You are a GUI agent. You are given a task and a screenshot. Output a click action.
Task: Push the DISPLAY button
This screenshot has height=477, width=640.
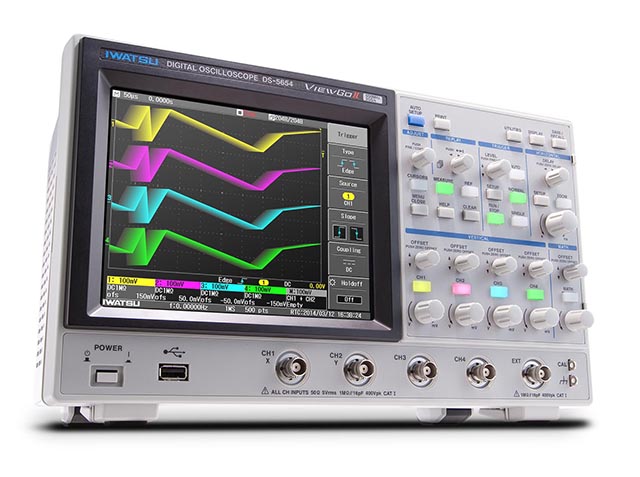[x=536, y=140]
